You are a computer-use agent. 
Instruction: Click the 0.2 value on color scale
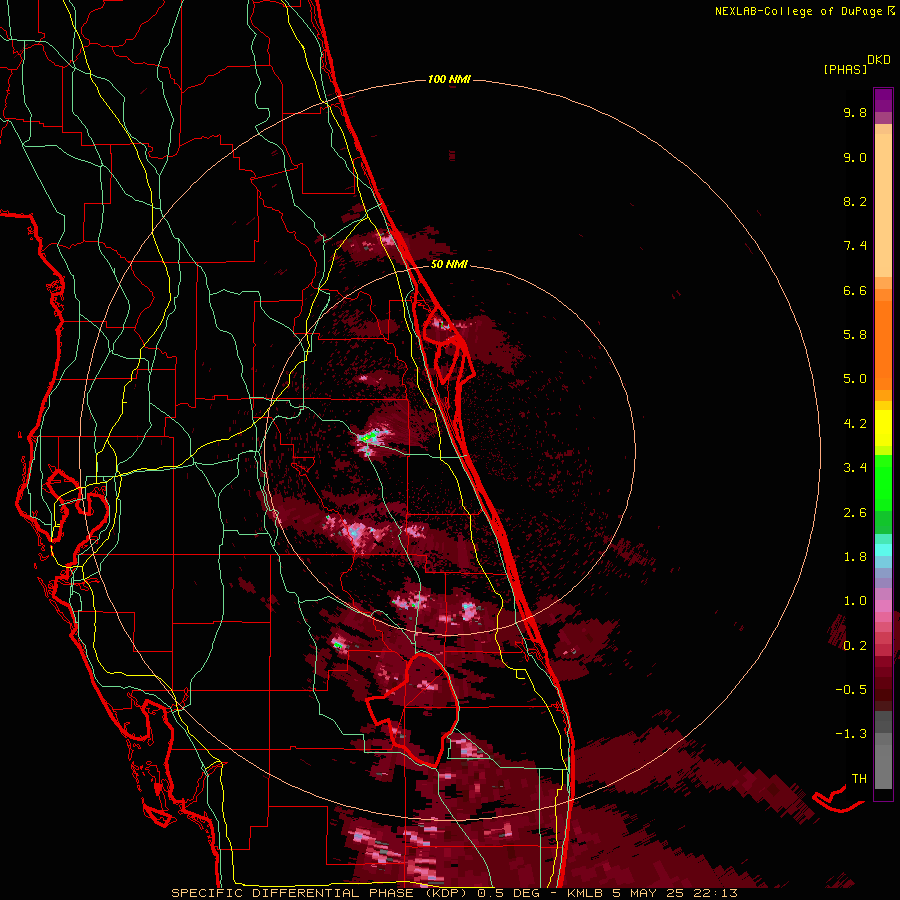(x=855, y=646)
